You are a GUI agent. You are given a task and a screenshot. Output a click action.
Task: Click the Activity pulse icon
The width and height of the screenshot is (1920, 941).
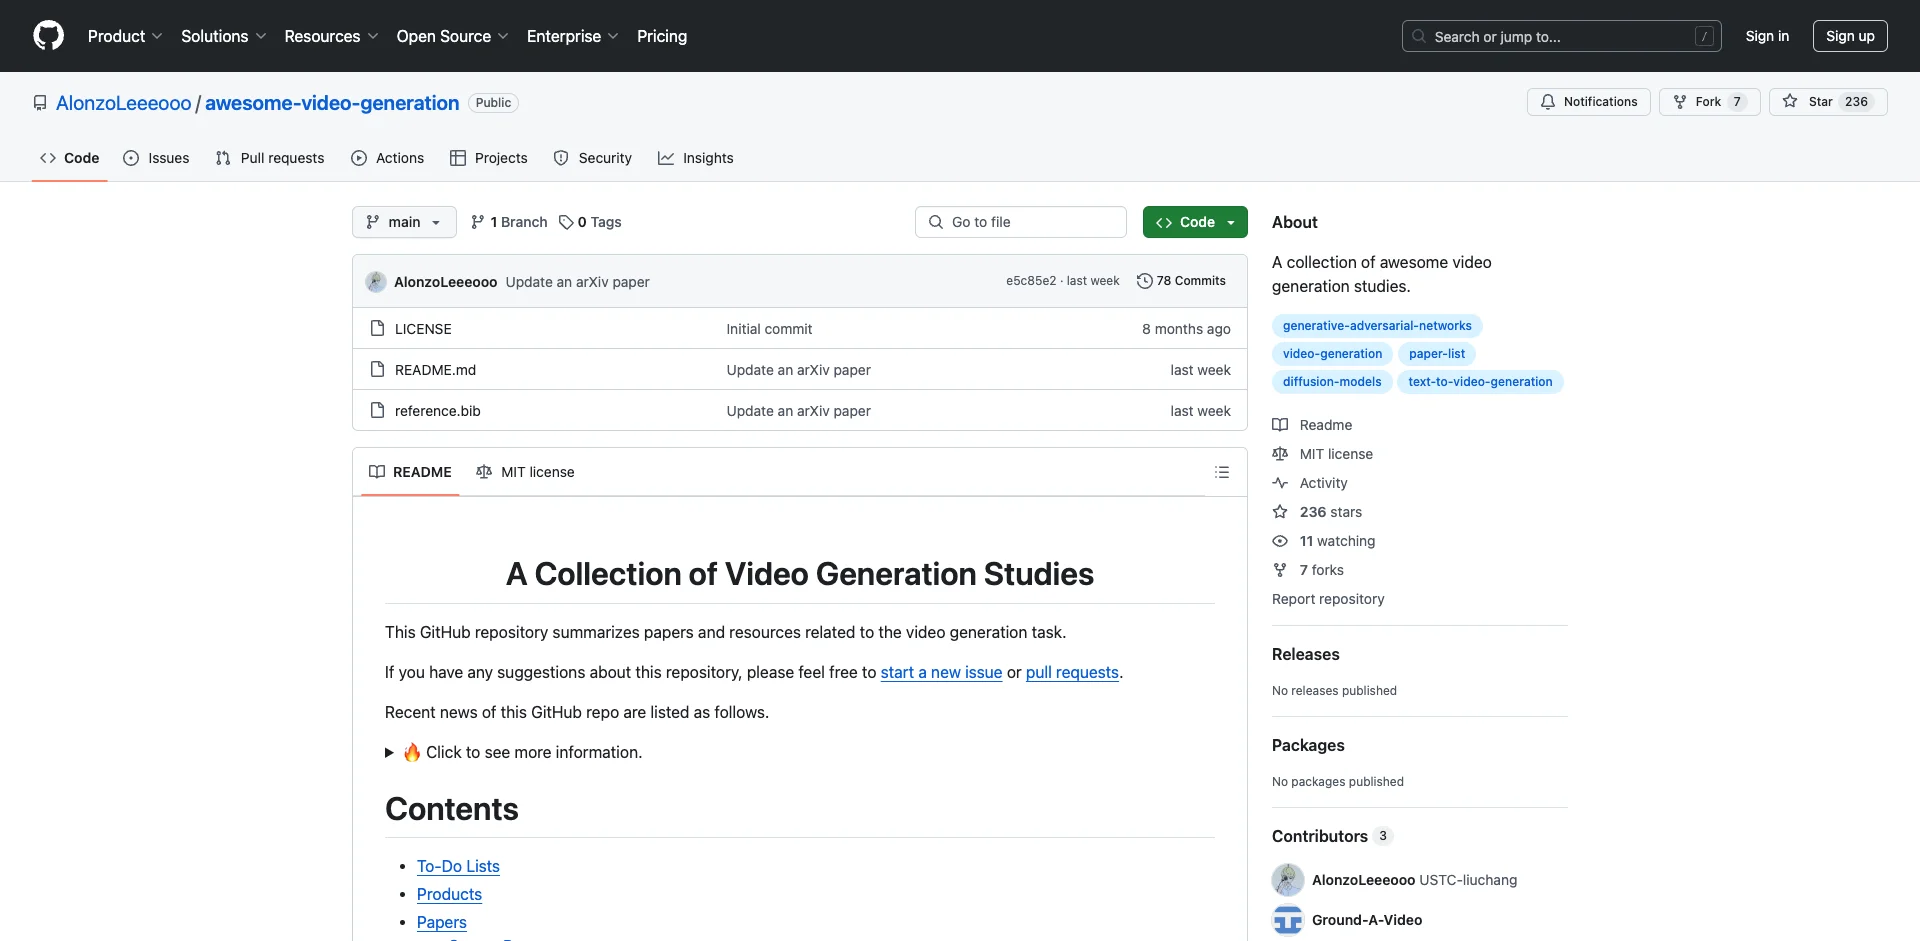click(x=1280, y=483)
